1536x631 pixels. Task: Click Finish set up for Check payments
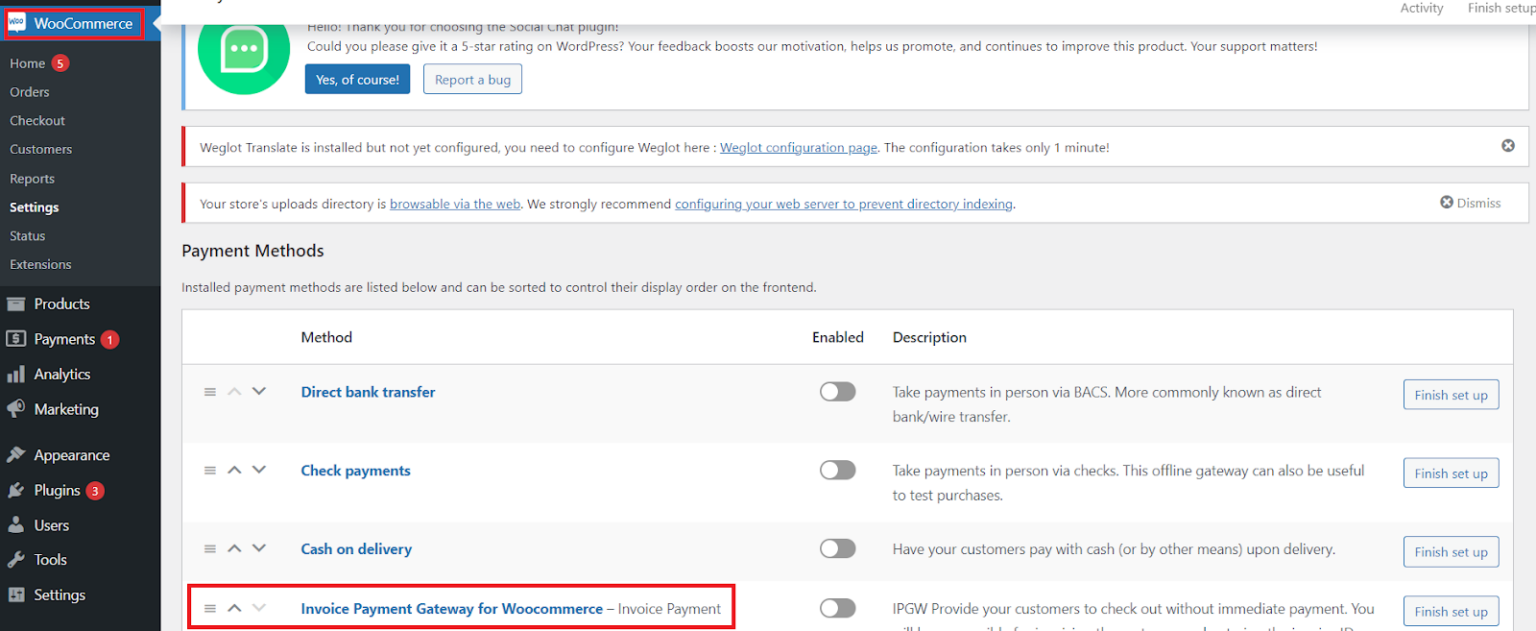[x=1451, y=472]
